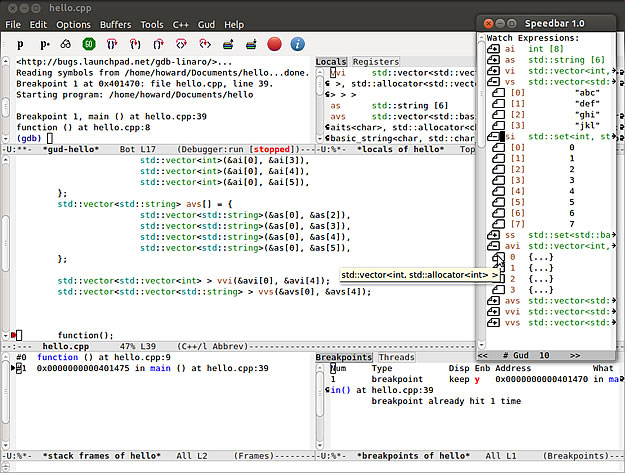Click the '>>' button in Speedbar footer
Image resolution: width=625 pixels, height=473 pixels.
click(x=574, y=354)
